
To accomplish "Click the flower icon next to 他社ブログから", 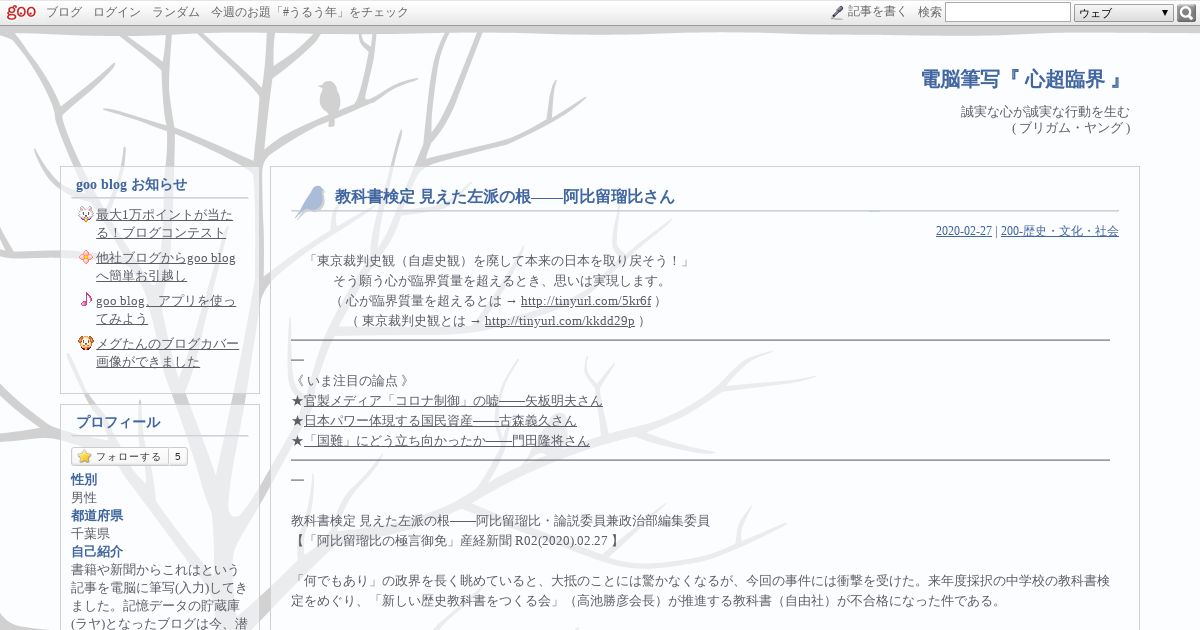I will tap(85, 257).
